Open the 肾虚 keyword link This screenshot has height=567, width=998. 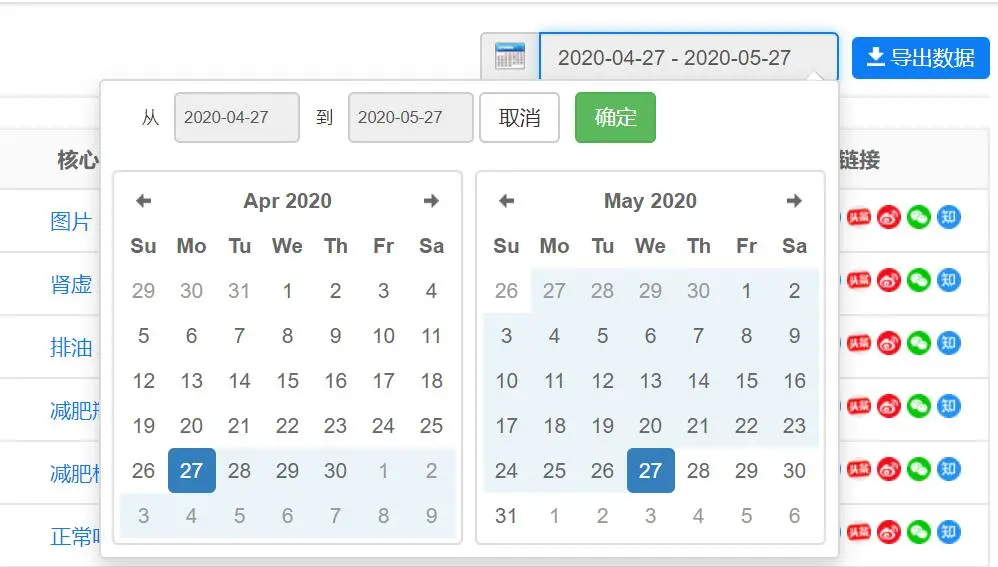click(x=71, y=284)
